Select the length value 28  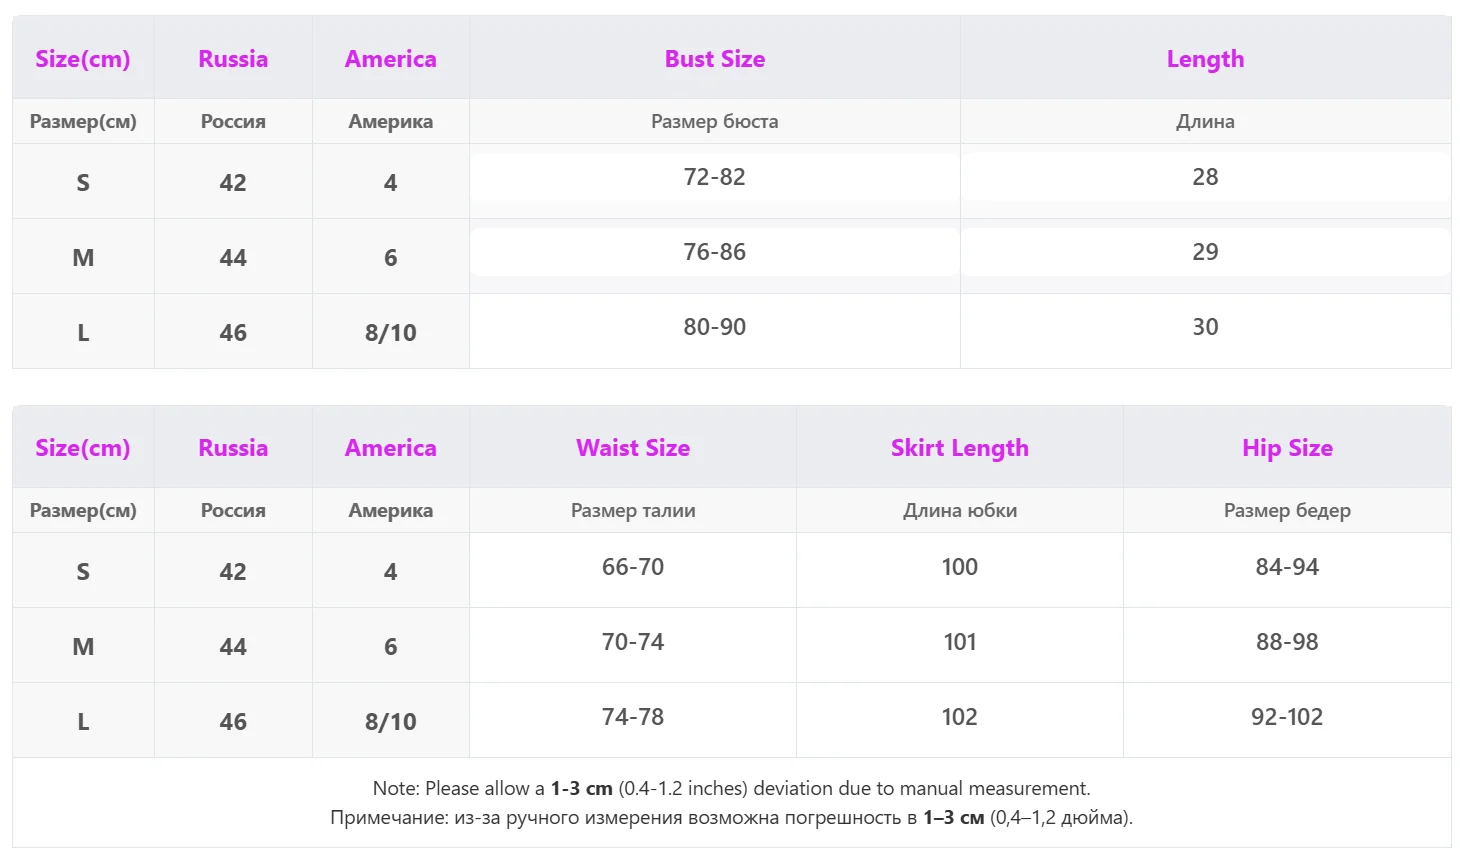point(1205,177)
